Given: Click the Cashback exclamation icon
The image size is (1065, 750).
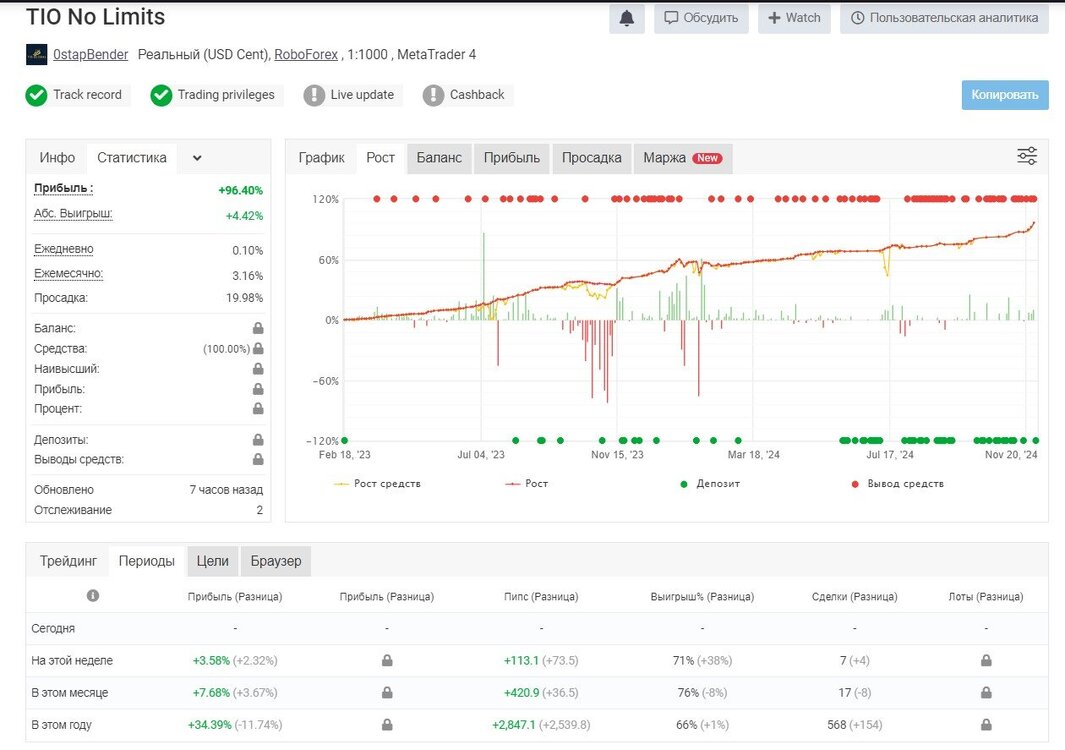Looking at the screenshot, I should [433, 95].
